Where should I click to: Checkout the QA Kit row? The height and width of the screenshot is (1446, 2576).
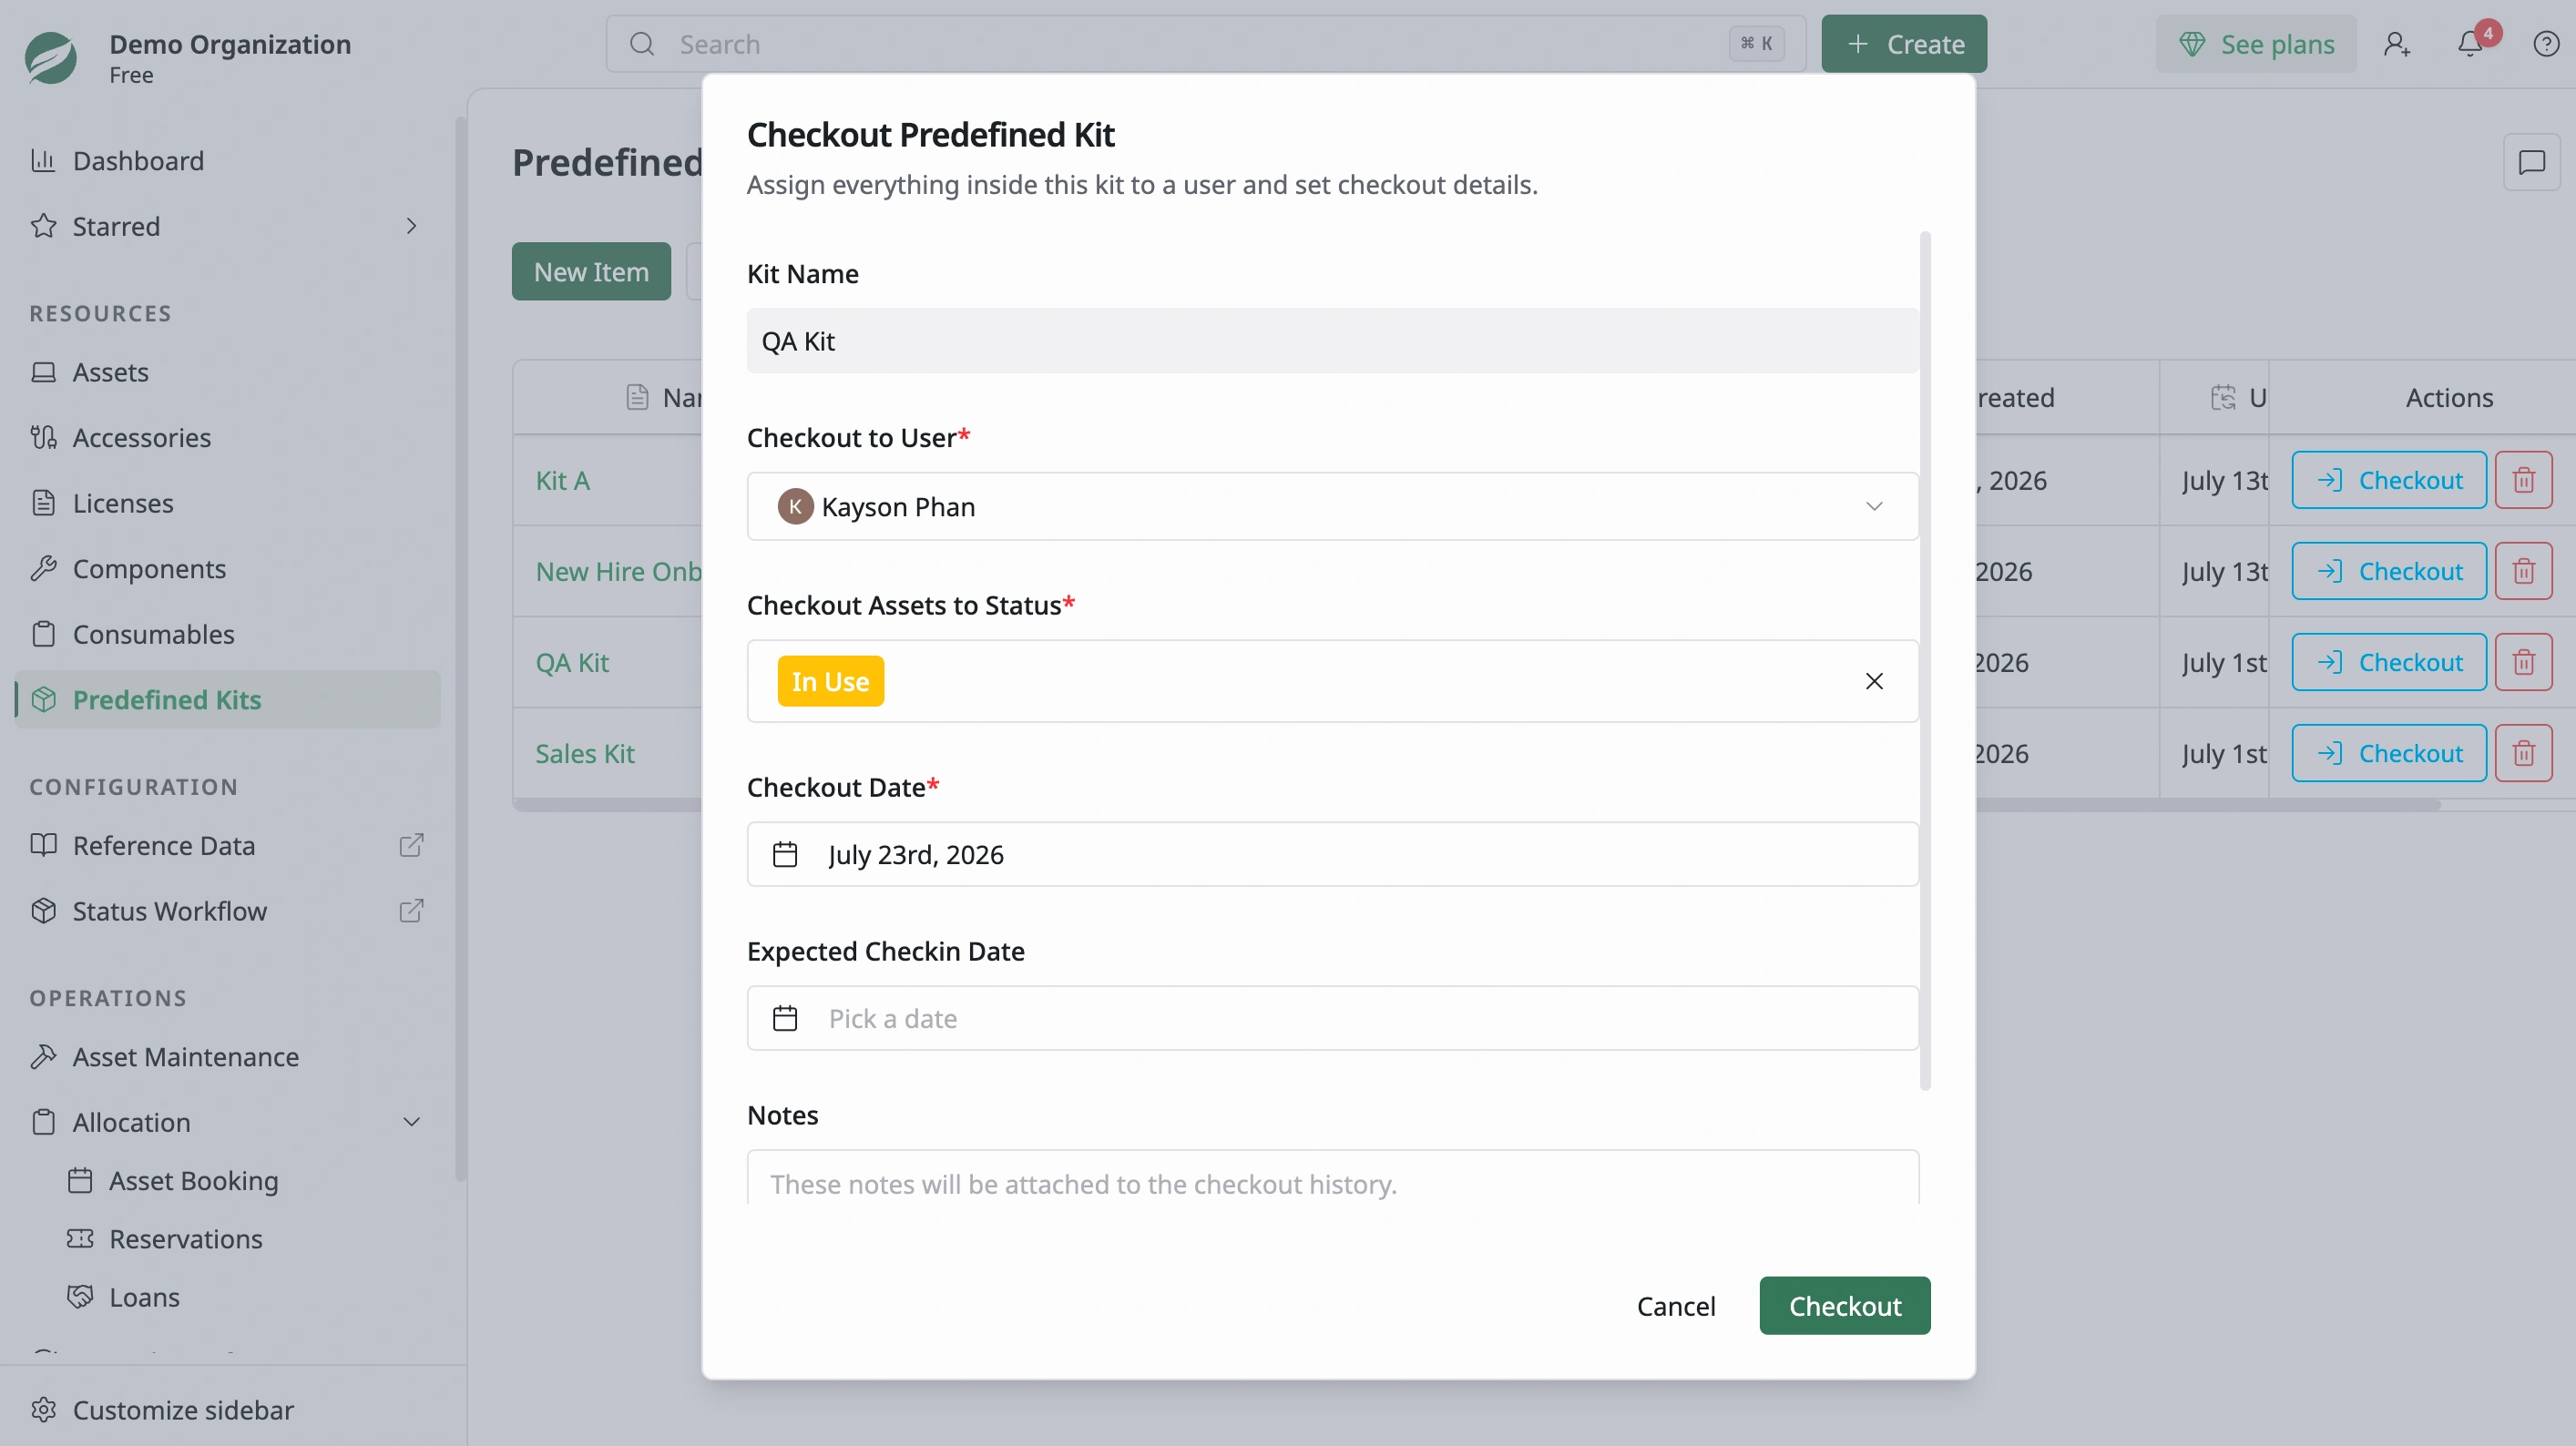2389,662
